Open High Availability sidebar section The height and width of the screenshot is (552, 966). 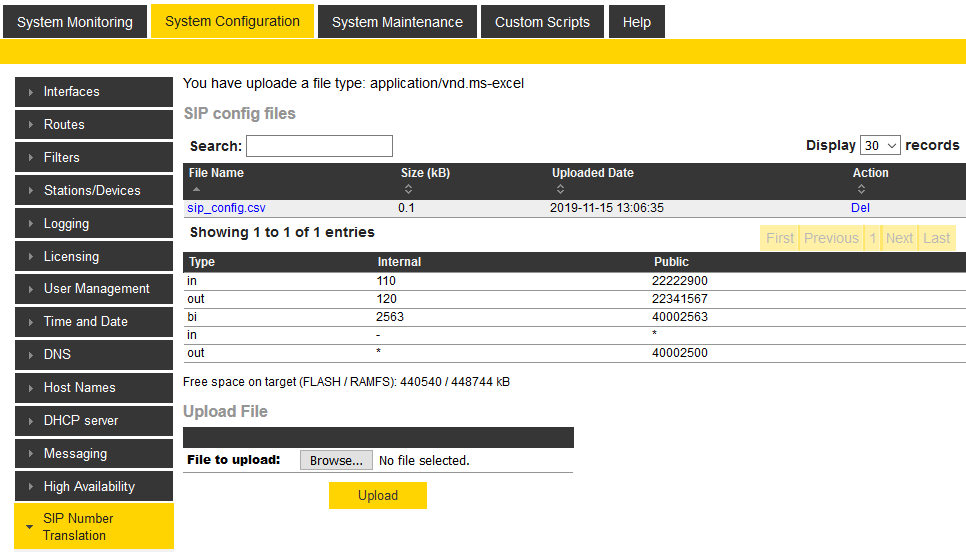click(94, 487)
